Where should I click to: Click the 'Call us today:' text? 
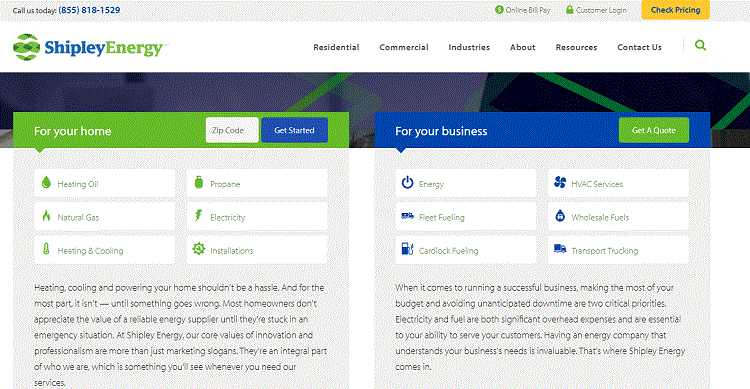click(34, 10)
